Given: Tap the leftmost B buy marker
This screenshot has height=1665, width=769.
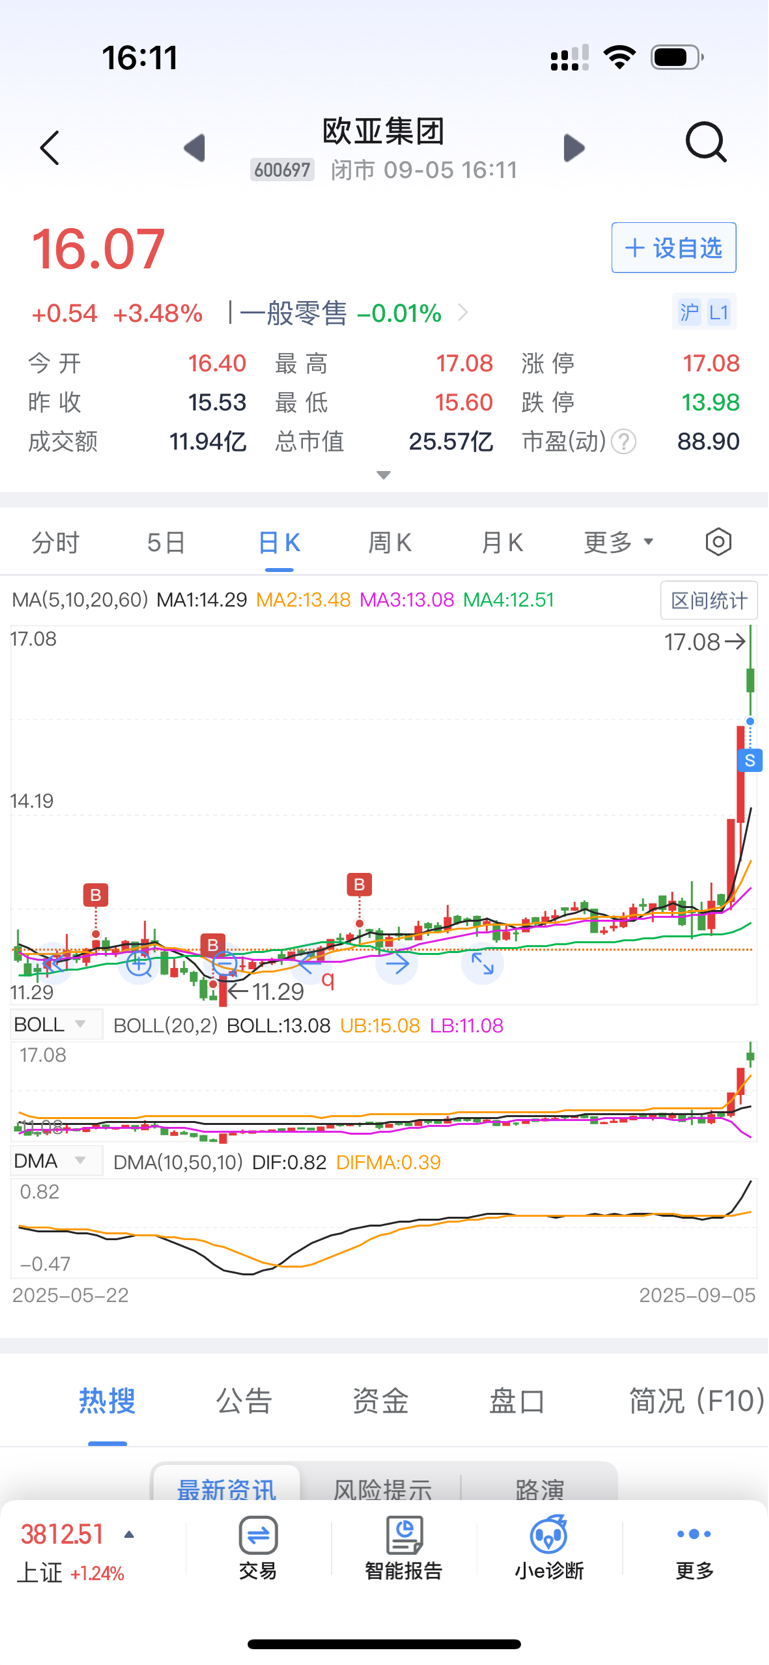Looking at the screenshot, I should [x=96, y=895].
